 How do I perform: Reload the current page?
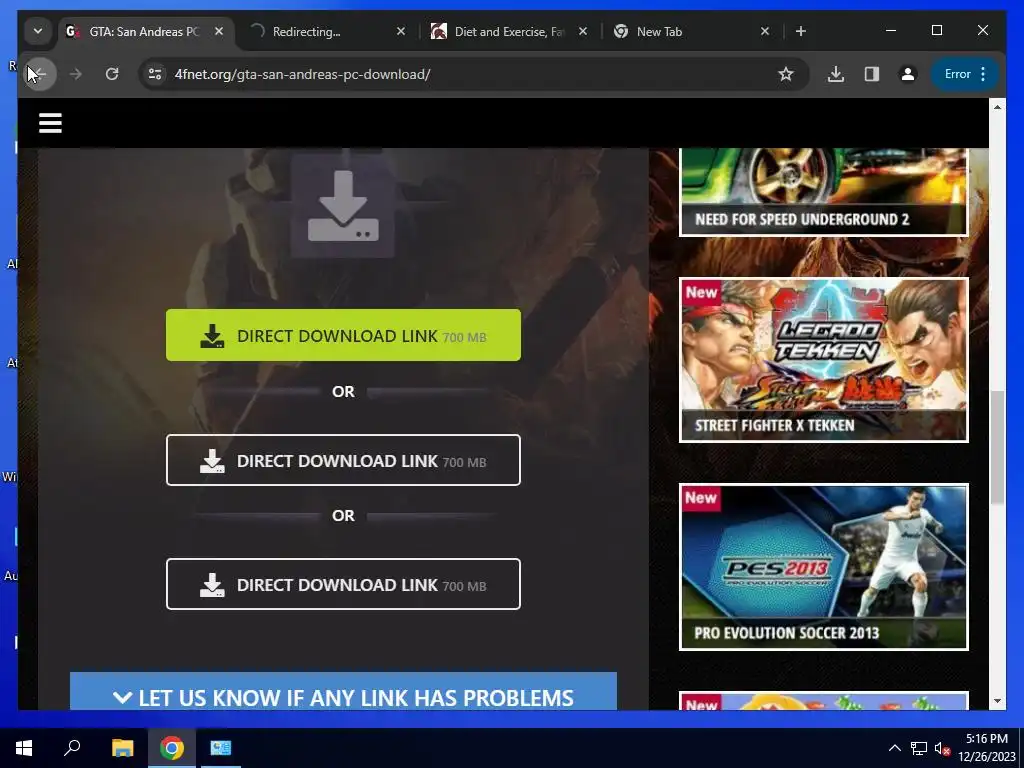tap(112, 74)
